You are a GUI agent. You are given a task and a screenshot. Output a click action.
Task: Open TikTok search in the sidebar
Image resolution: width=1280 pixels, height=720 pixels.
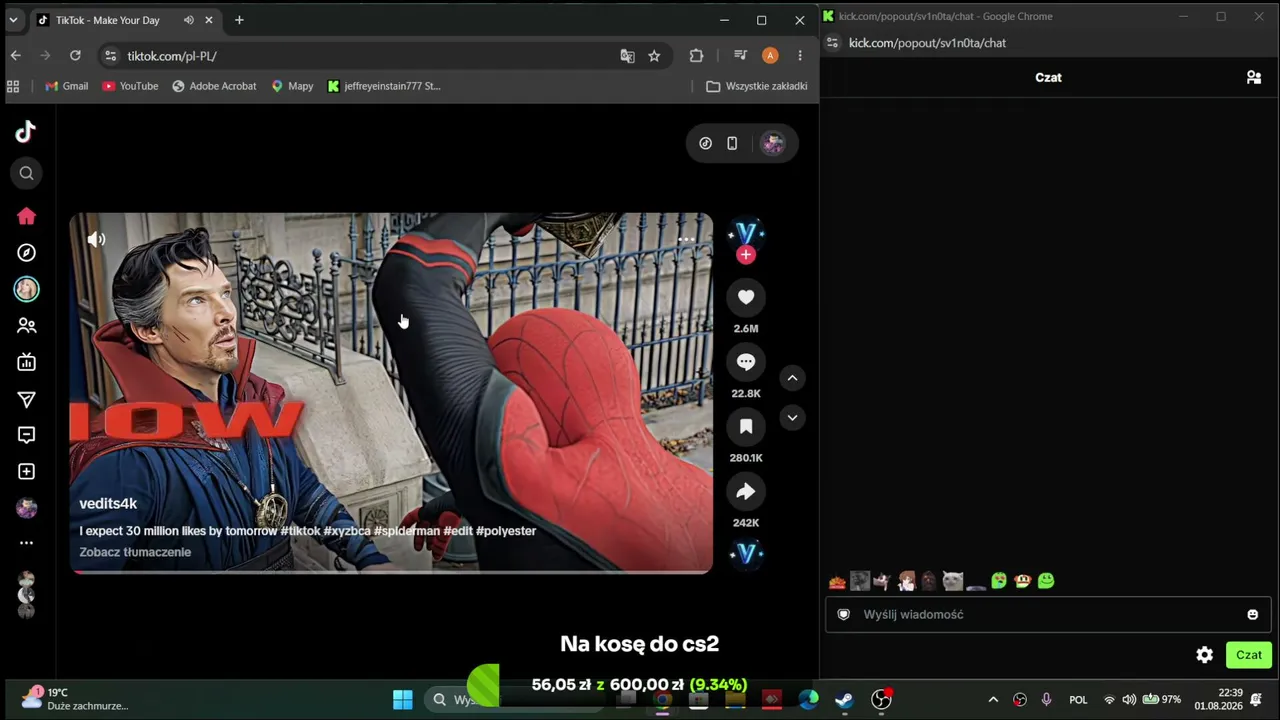(x=27, y=173)
